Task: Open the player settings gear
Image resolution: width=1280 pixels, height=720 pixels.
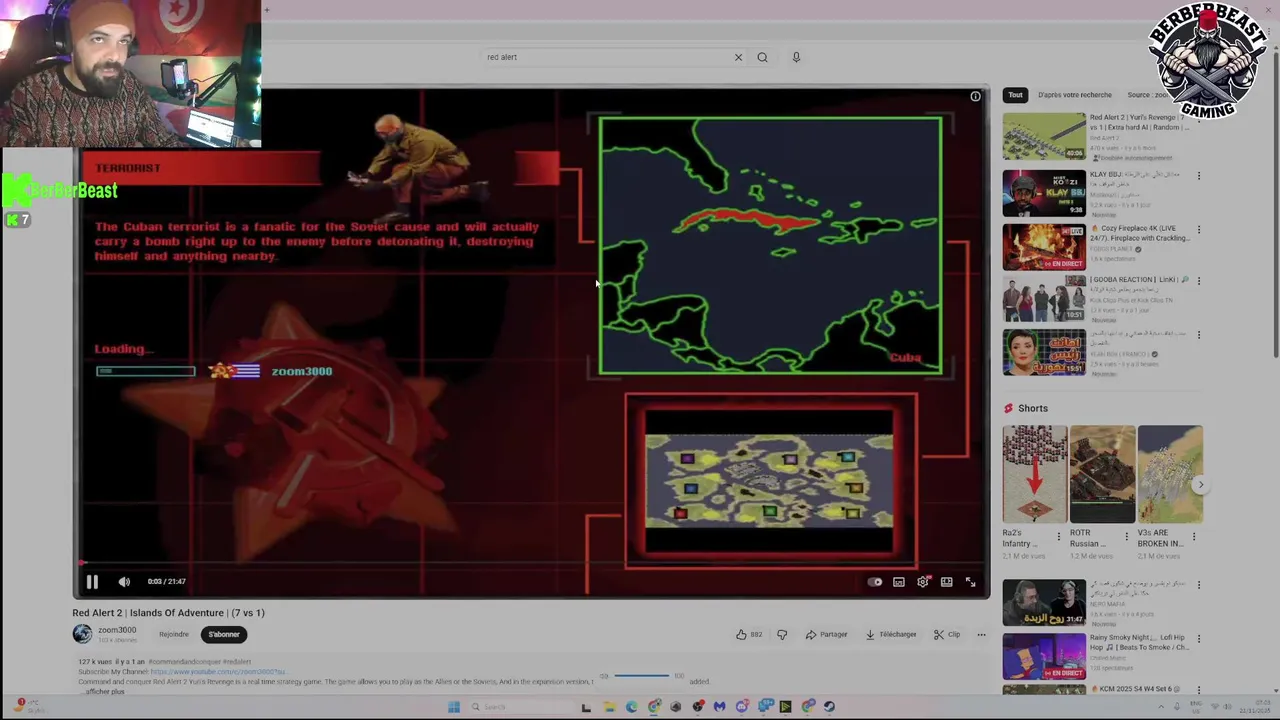Action: tap(923, 582)
